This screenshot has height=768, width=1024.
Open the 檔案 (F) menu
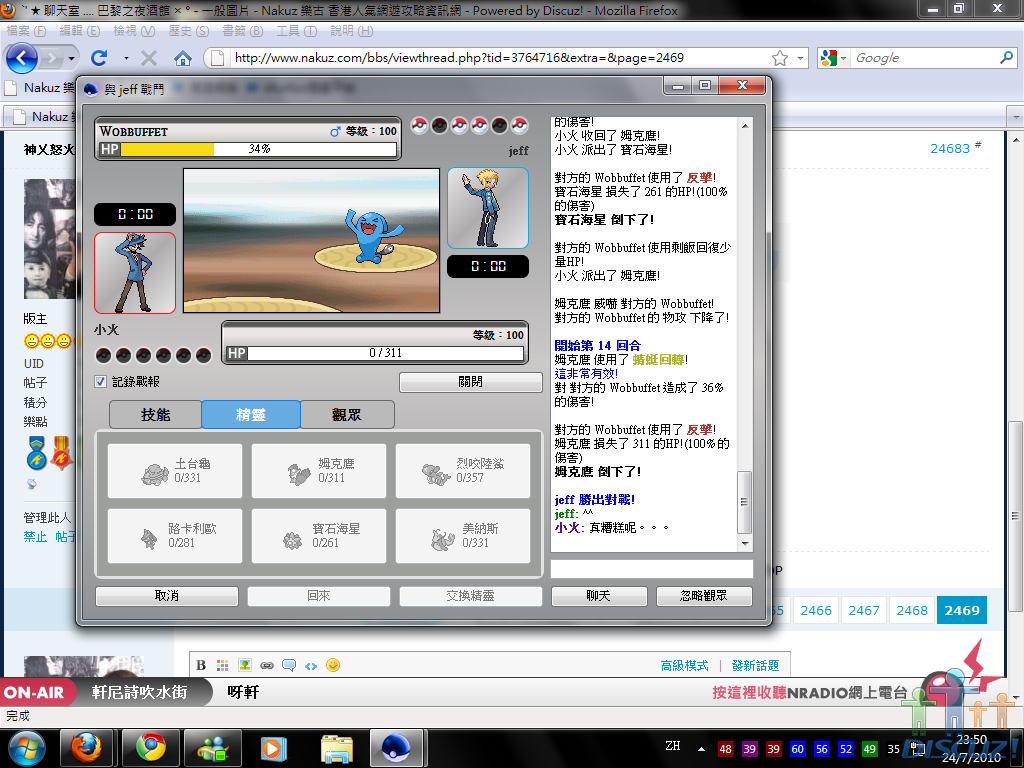pyautogui.click(x=26, y=31)
